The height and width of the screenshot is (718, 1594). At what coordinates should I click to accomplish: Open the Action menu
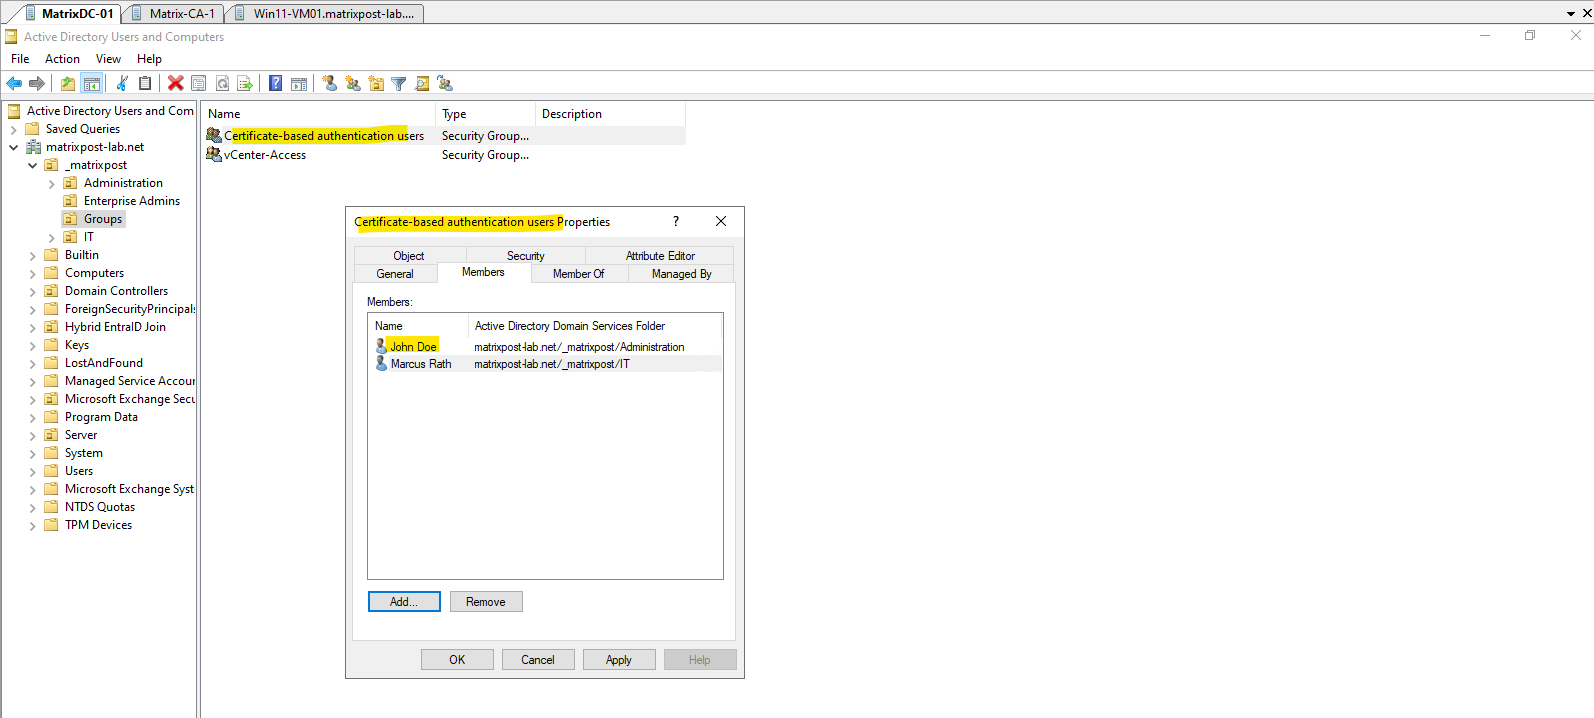pos(62,59)
